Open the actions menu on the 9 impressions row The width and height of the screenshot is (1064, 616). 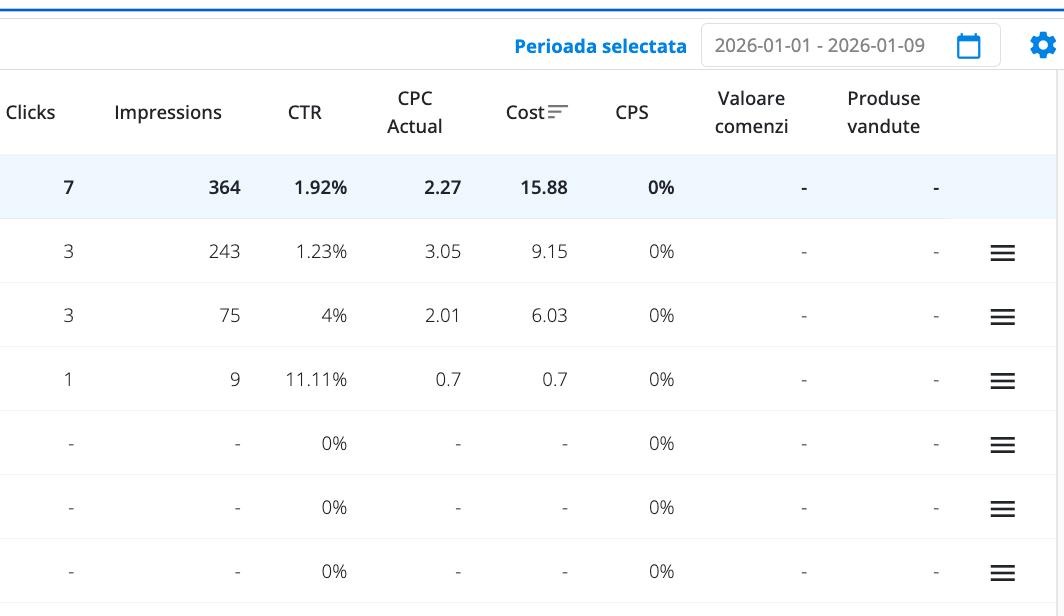click(1001, 379)
